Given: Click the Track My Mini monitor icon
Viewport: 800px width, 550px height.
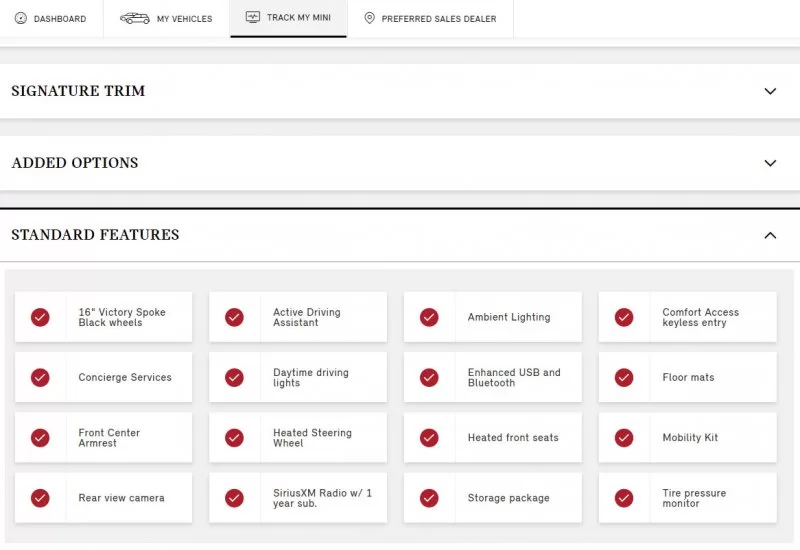Looking at the screenshot, I should (x=253, y=18).
